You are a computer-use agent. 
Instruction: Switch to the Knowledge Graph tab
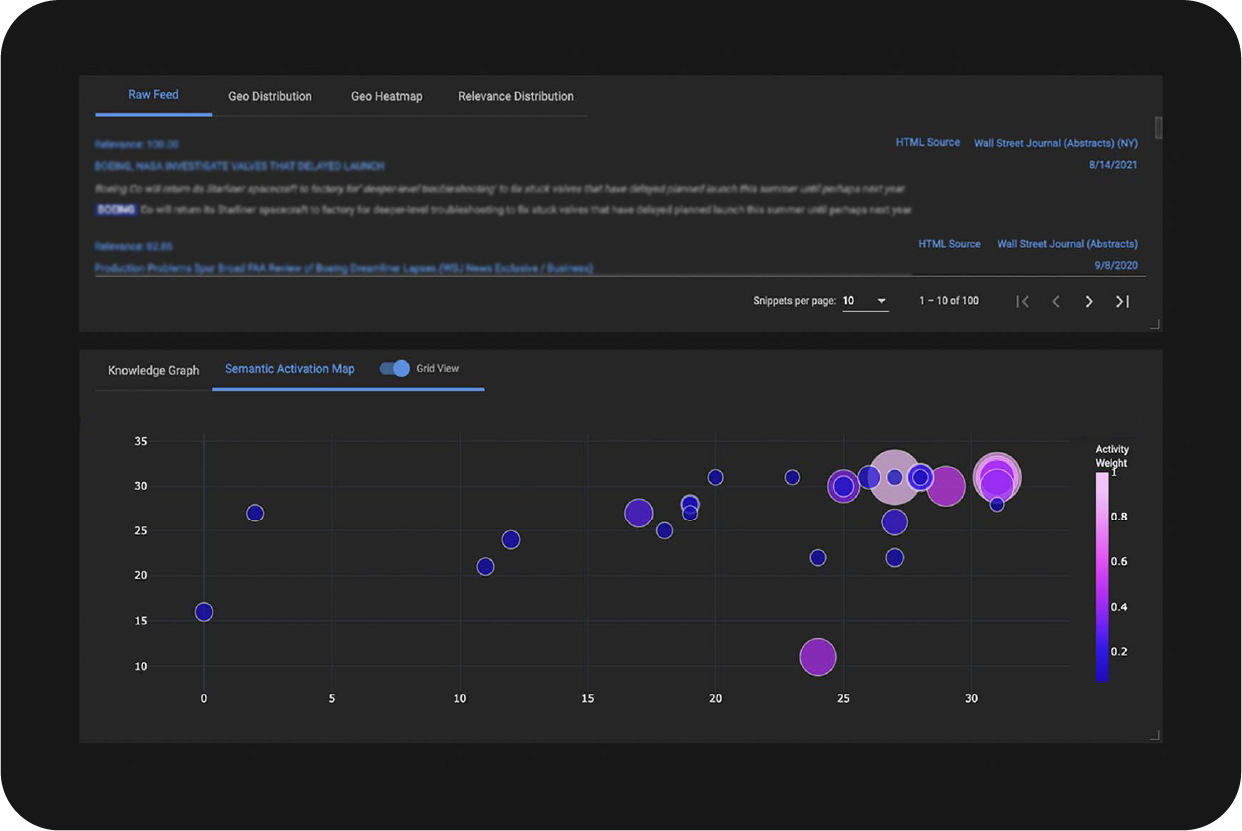[154, 370]
